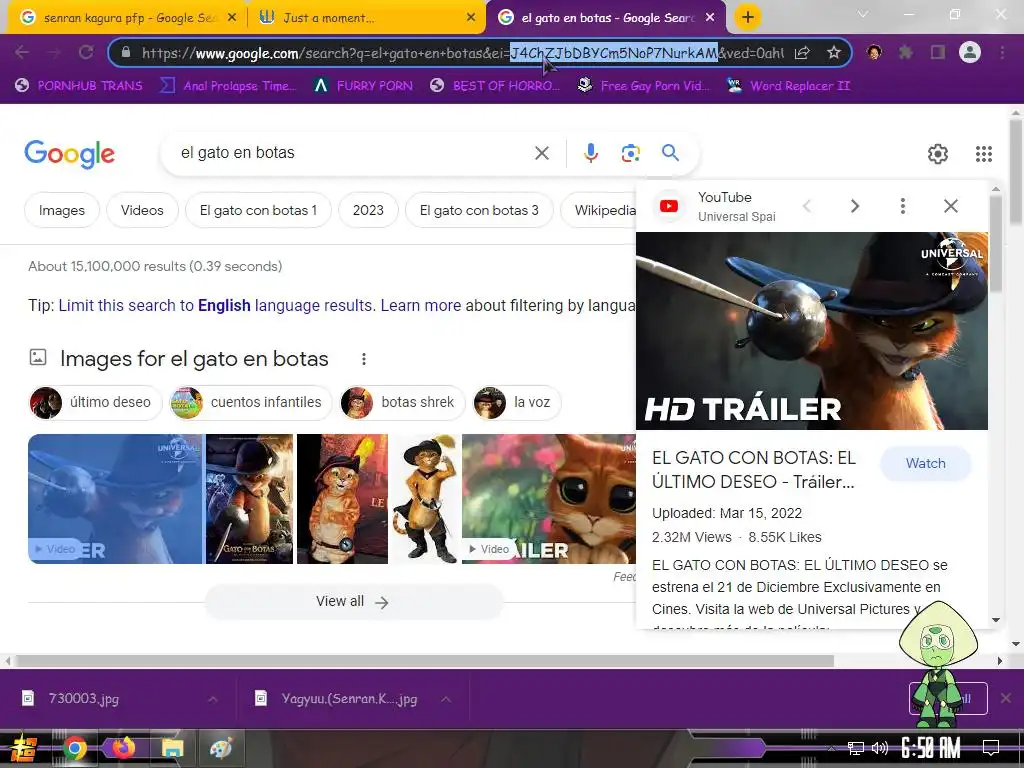Click the browser address bar URL
This screenshot has height=768, width=1024.
click(x=462, y=53)
